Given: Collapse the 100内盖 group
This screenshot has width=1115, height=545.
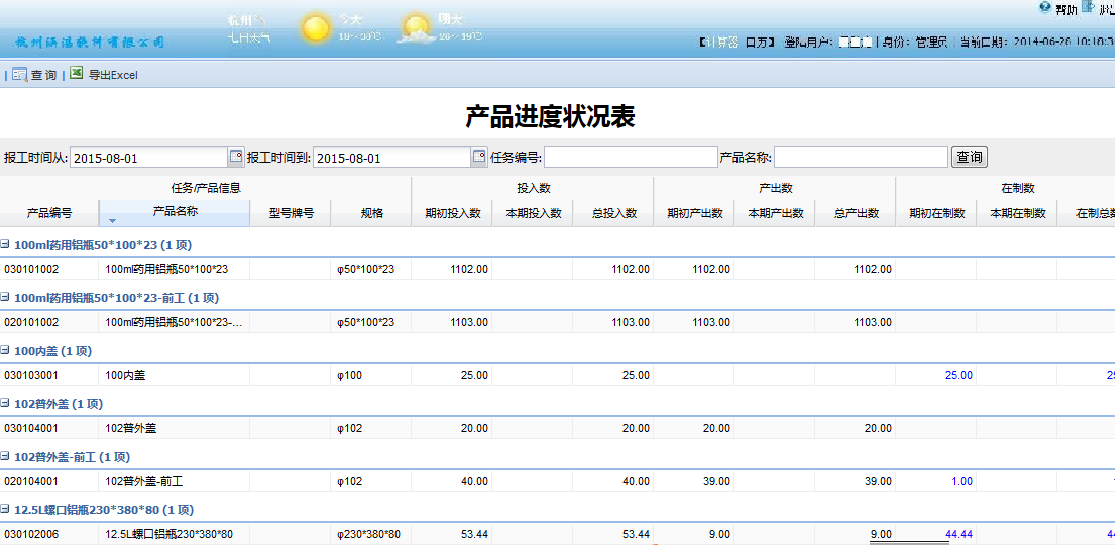Looking at the screenshot, I should (x=5, y=351).
